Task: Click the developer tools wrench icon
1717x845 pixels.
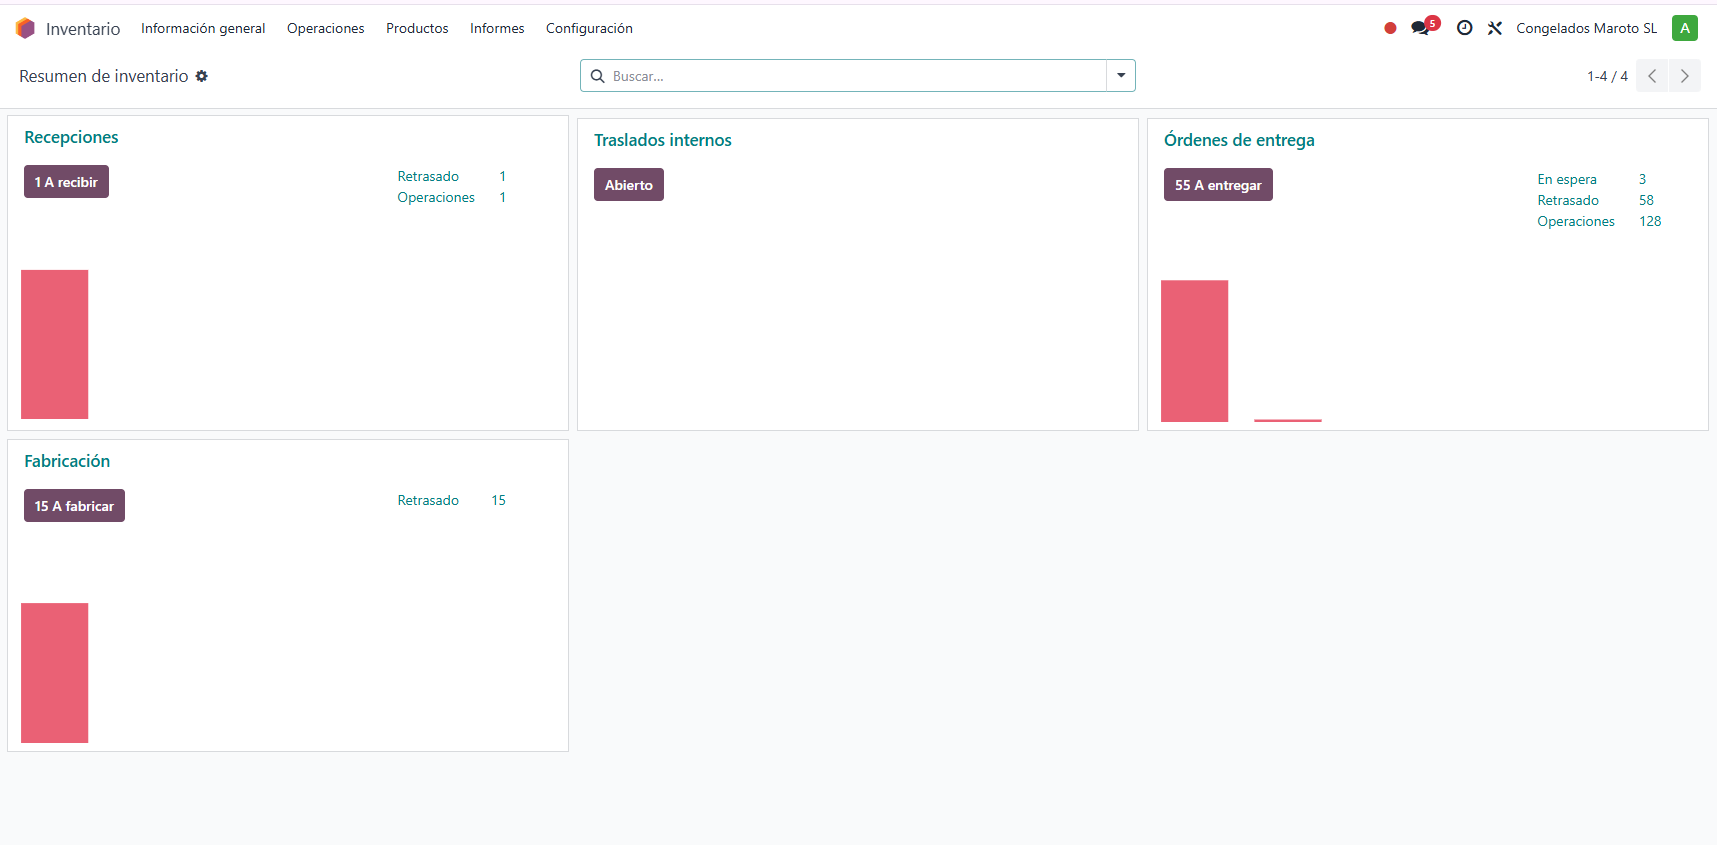Action: [1495, 28]
